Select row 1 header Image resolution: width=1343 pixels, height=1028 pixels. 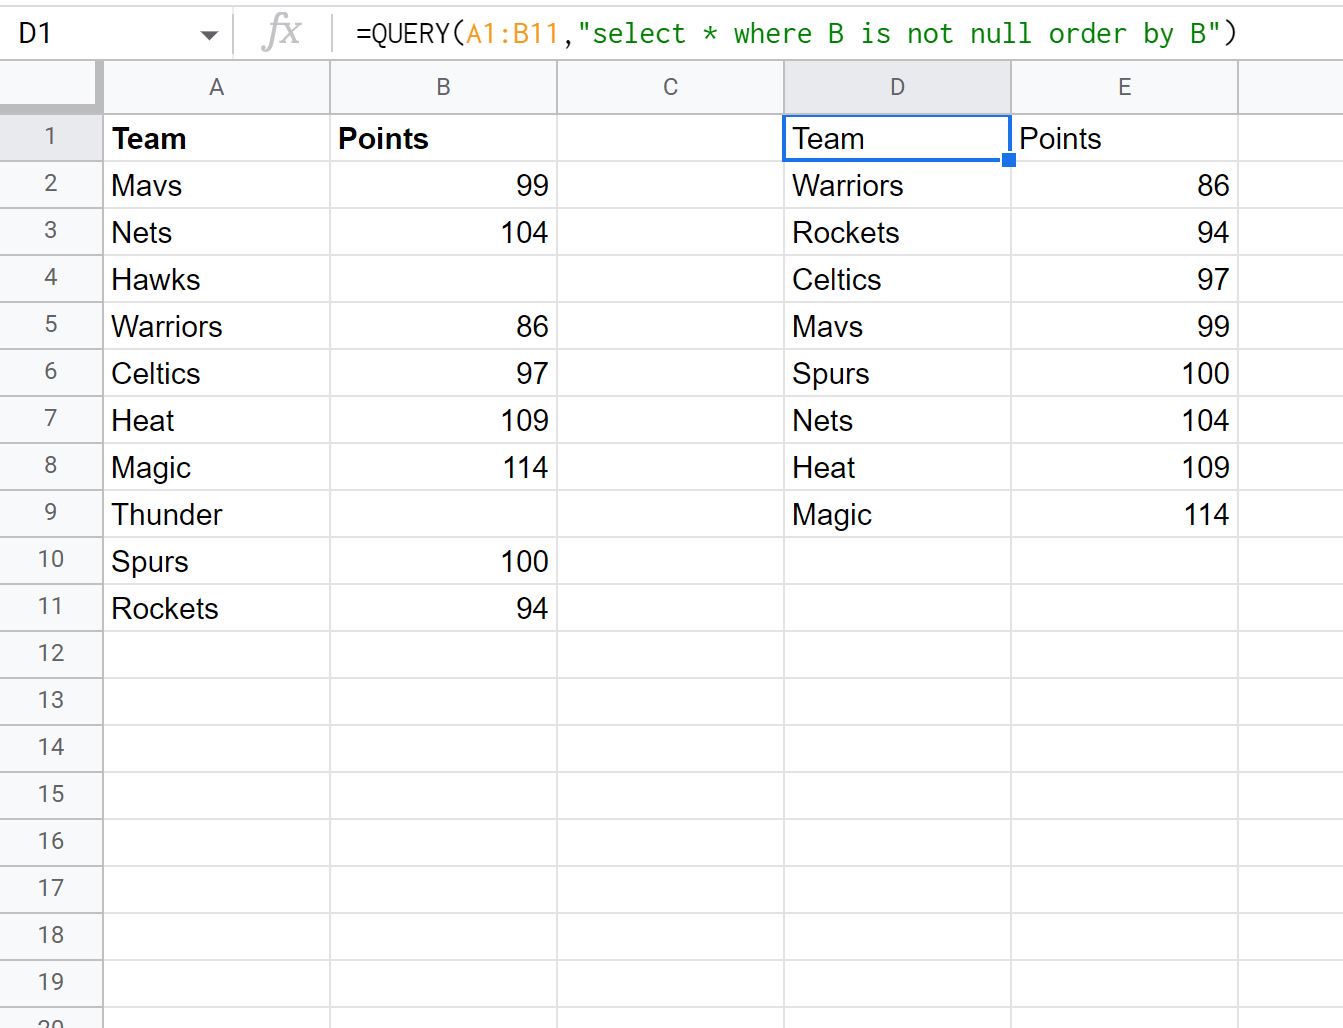[51, 137]
